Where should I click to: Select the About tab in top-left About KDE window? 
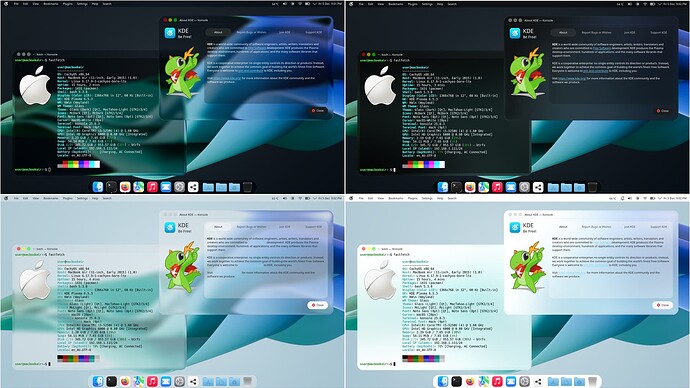point(218,32)
